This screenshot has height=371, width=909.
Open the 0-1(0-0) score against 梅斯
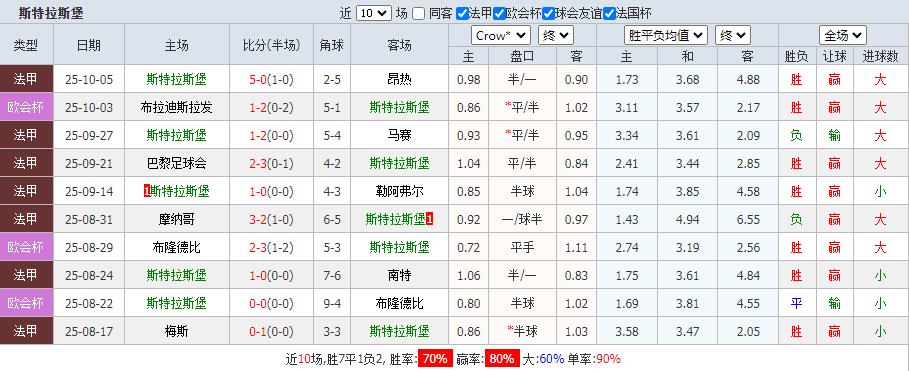(x=271, y=332)
